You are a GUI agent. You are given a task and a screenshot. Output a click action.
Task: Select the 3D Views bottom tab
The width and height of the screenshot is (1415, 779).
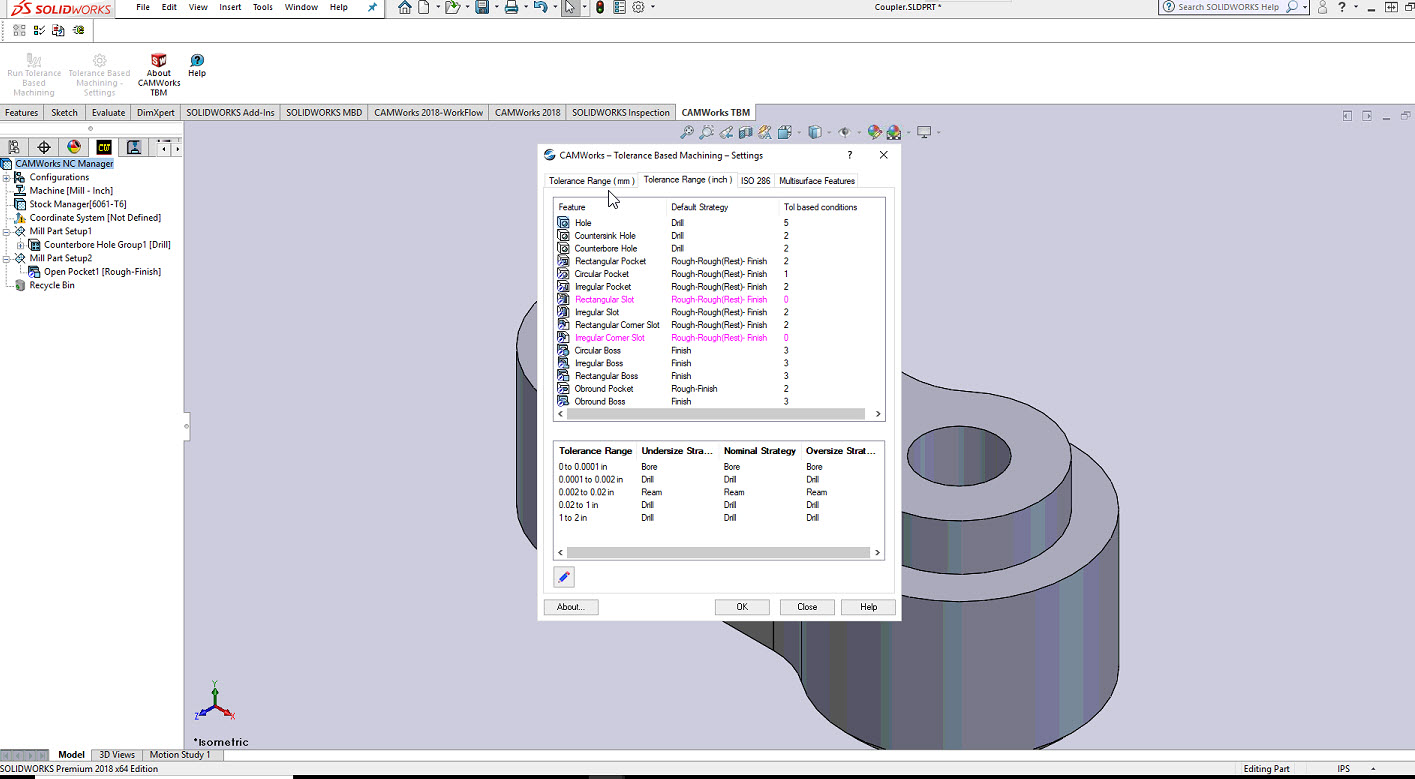(x=116, y=755)
